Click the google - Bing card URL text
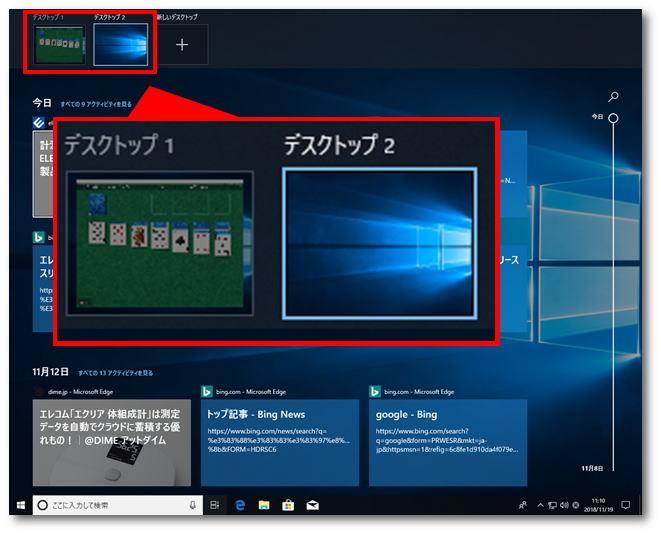The image size is (661, 534). click(447, 440)
